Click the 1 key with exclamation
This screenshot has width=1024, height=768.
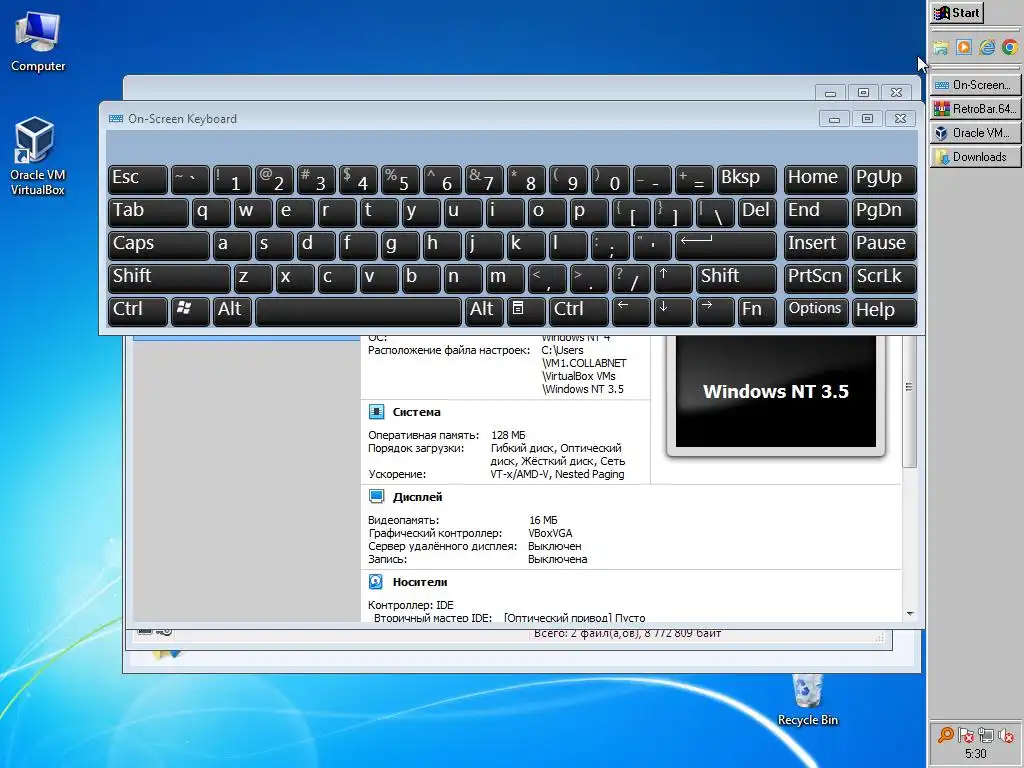click(232, 180)
